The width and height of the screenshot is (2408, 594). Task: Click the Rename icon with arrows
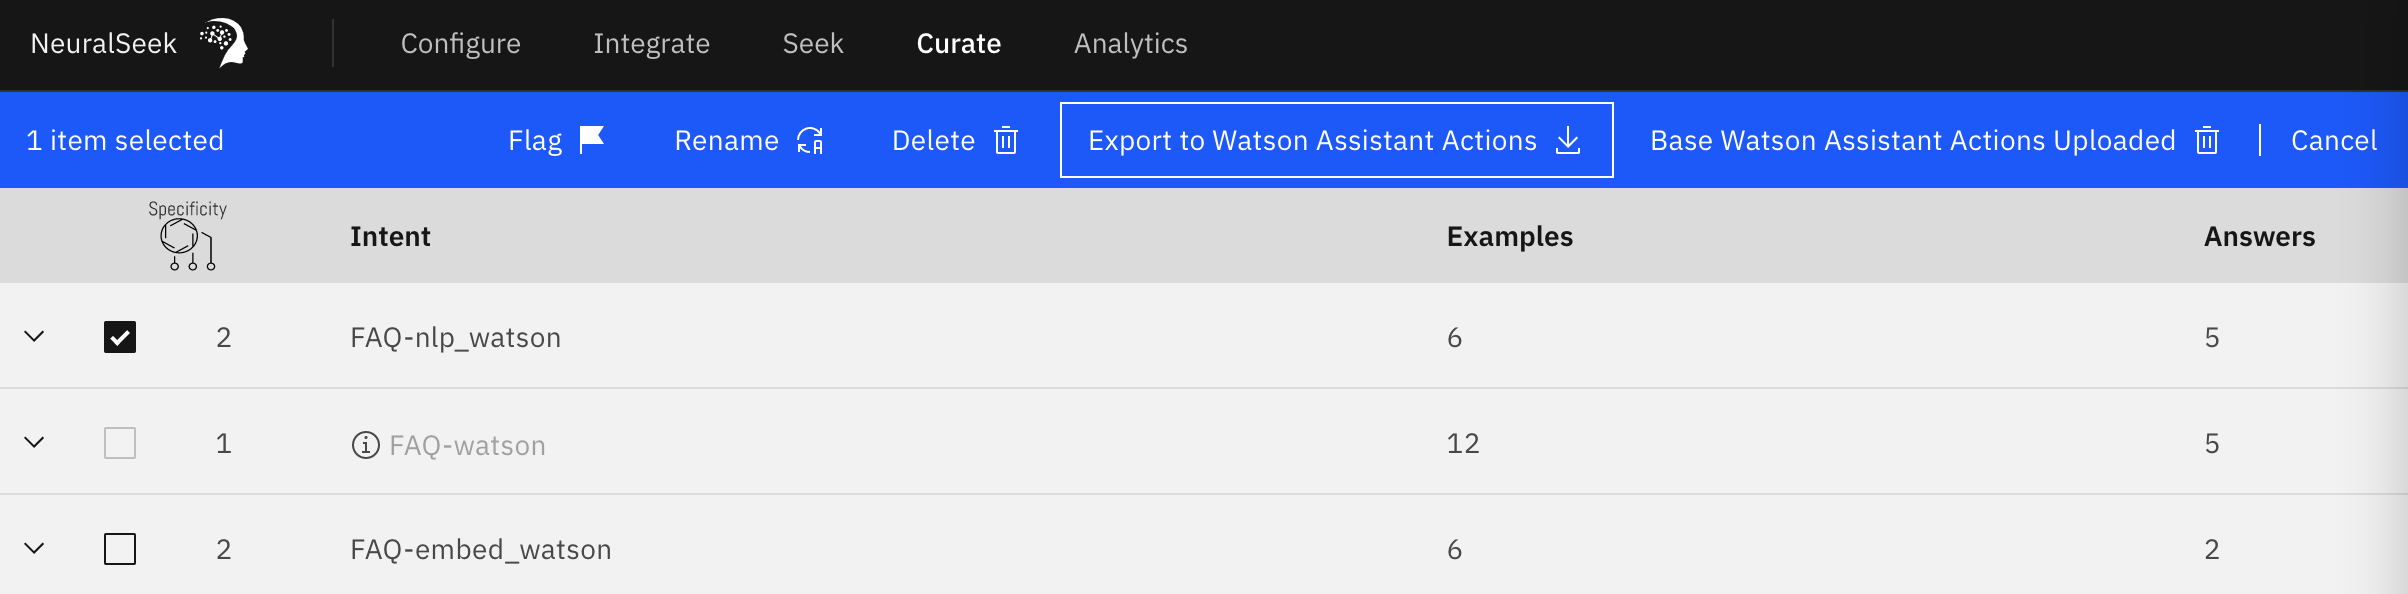click(x=810, y=141)
